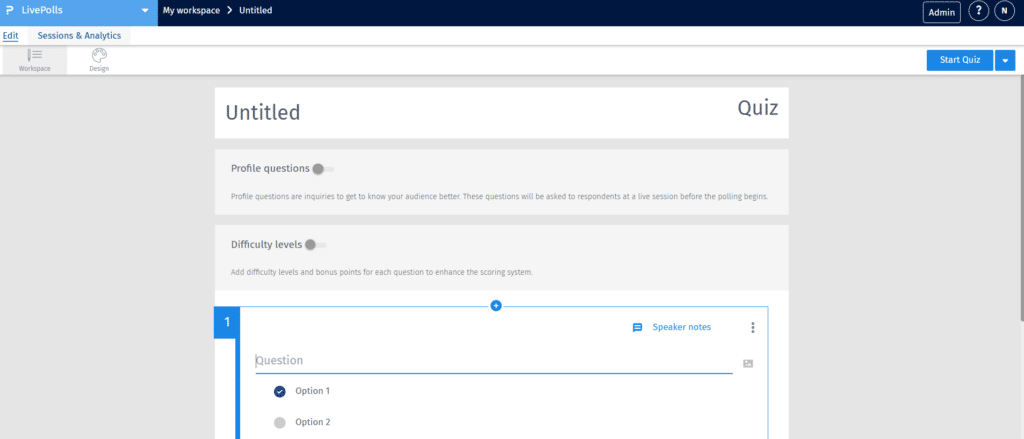1024x439 pixels.
Task: Select the Edit tab
Action: point(11,36)
